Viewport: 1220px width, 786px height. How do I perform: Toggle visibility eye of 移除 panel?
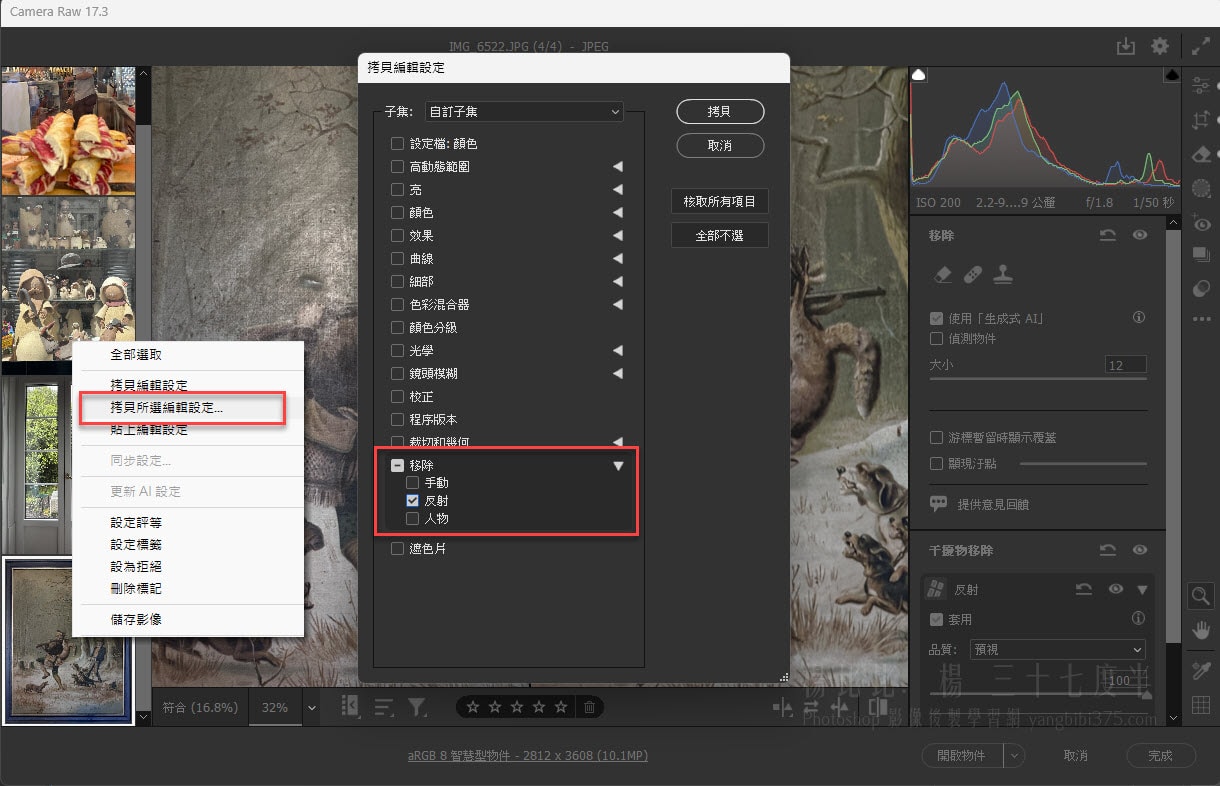point(1139,235)
